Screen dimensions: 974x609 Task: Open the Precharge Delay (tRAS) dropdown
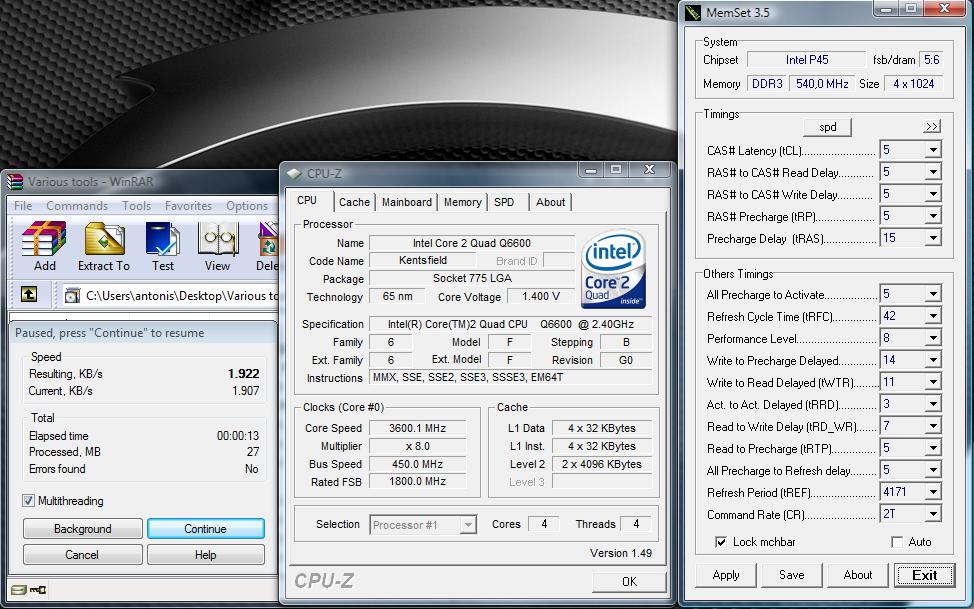[932, 238]
